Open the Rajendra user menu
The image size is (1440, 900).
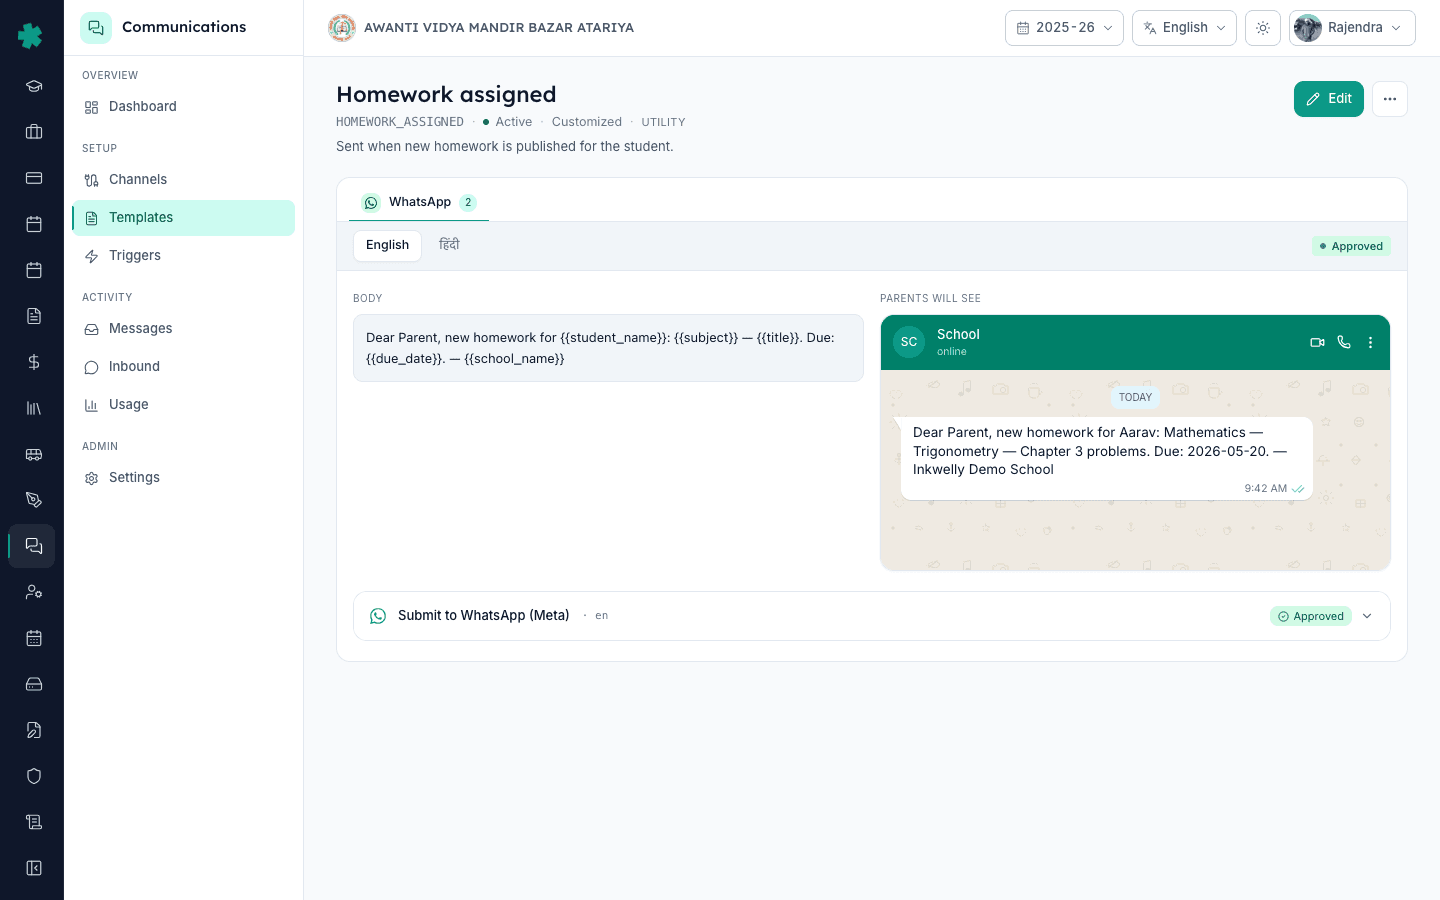1352,28
